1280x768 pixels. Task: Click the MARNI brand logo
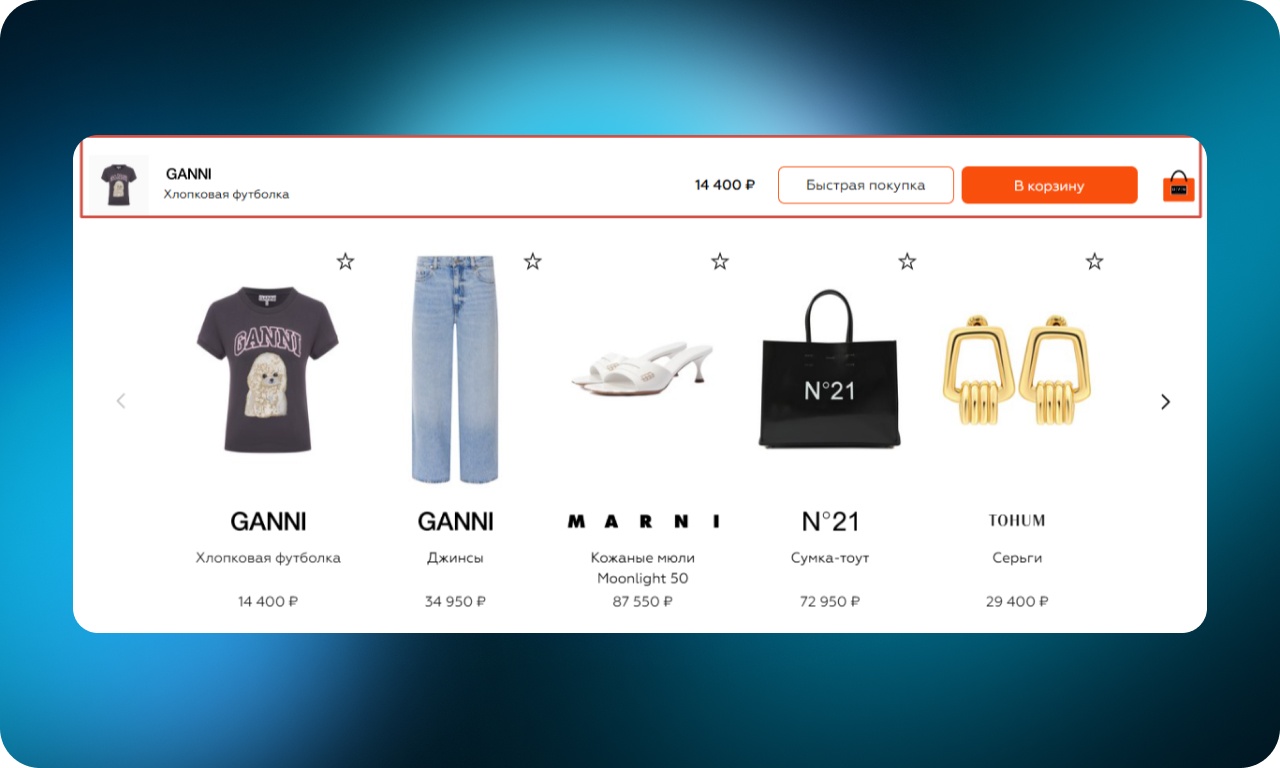click(x=643, y=521)
